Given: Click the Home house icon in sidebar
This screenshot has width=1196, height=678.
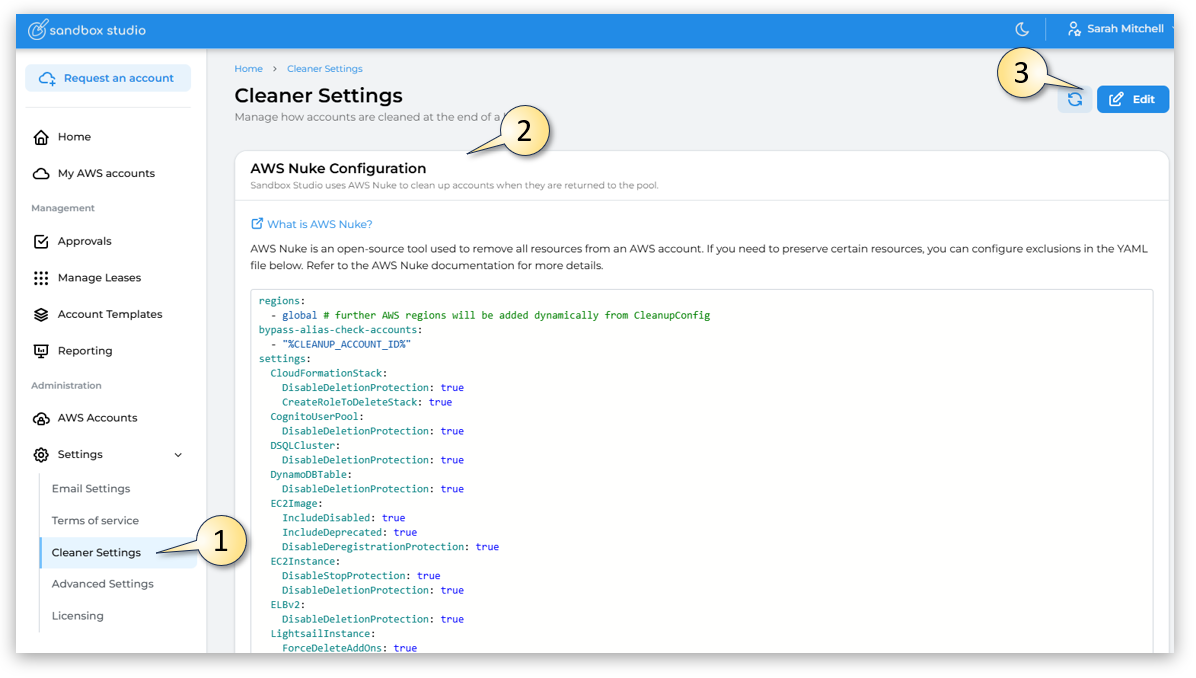Looking at the screenshot, I should point(41,137).
